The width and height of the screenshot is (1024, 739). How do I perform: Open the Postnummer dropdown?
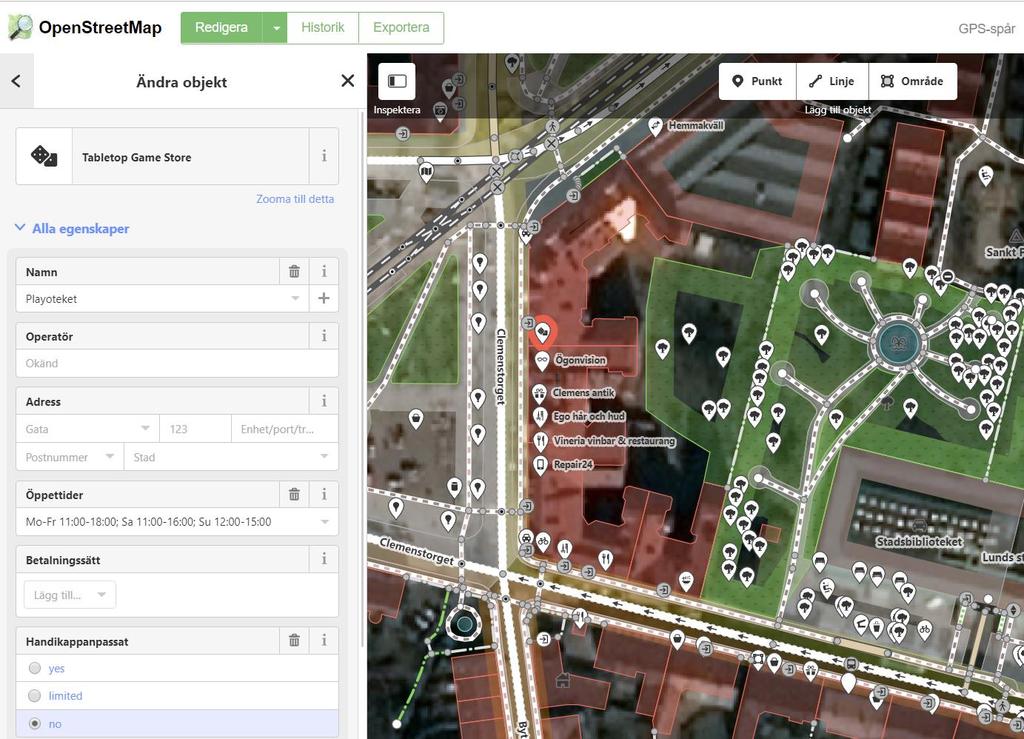tap(110, 456)
